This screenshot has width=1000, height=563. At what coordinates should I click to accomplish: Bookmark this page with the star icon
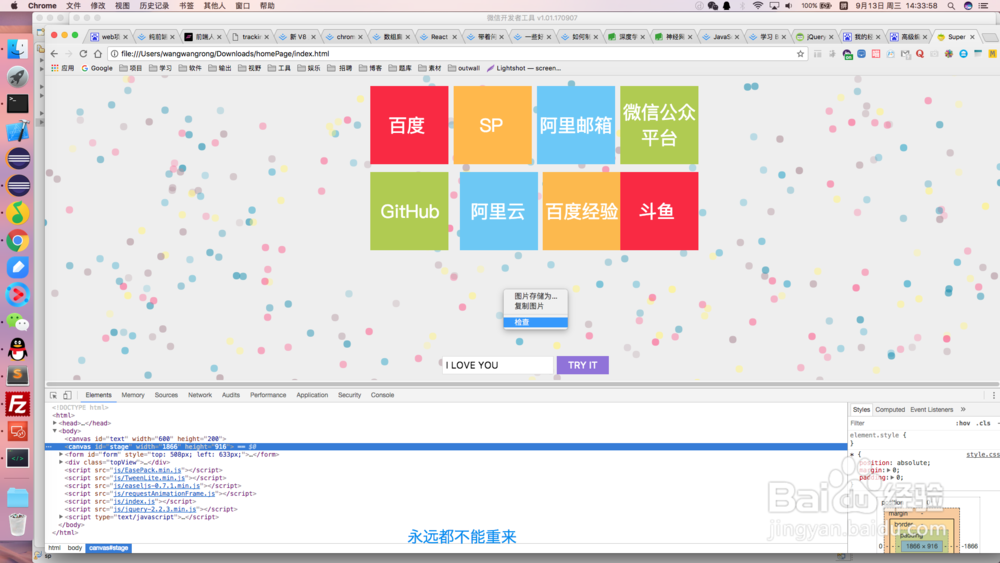(x=800, y=54)
